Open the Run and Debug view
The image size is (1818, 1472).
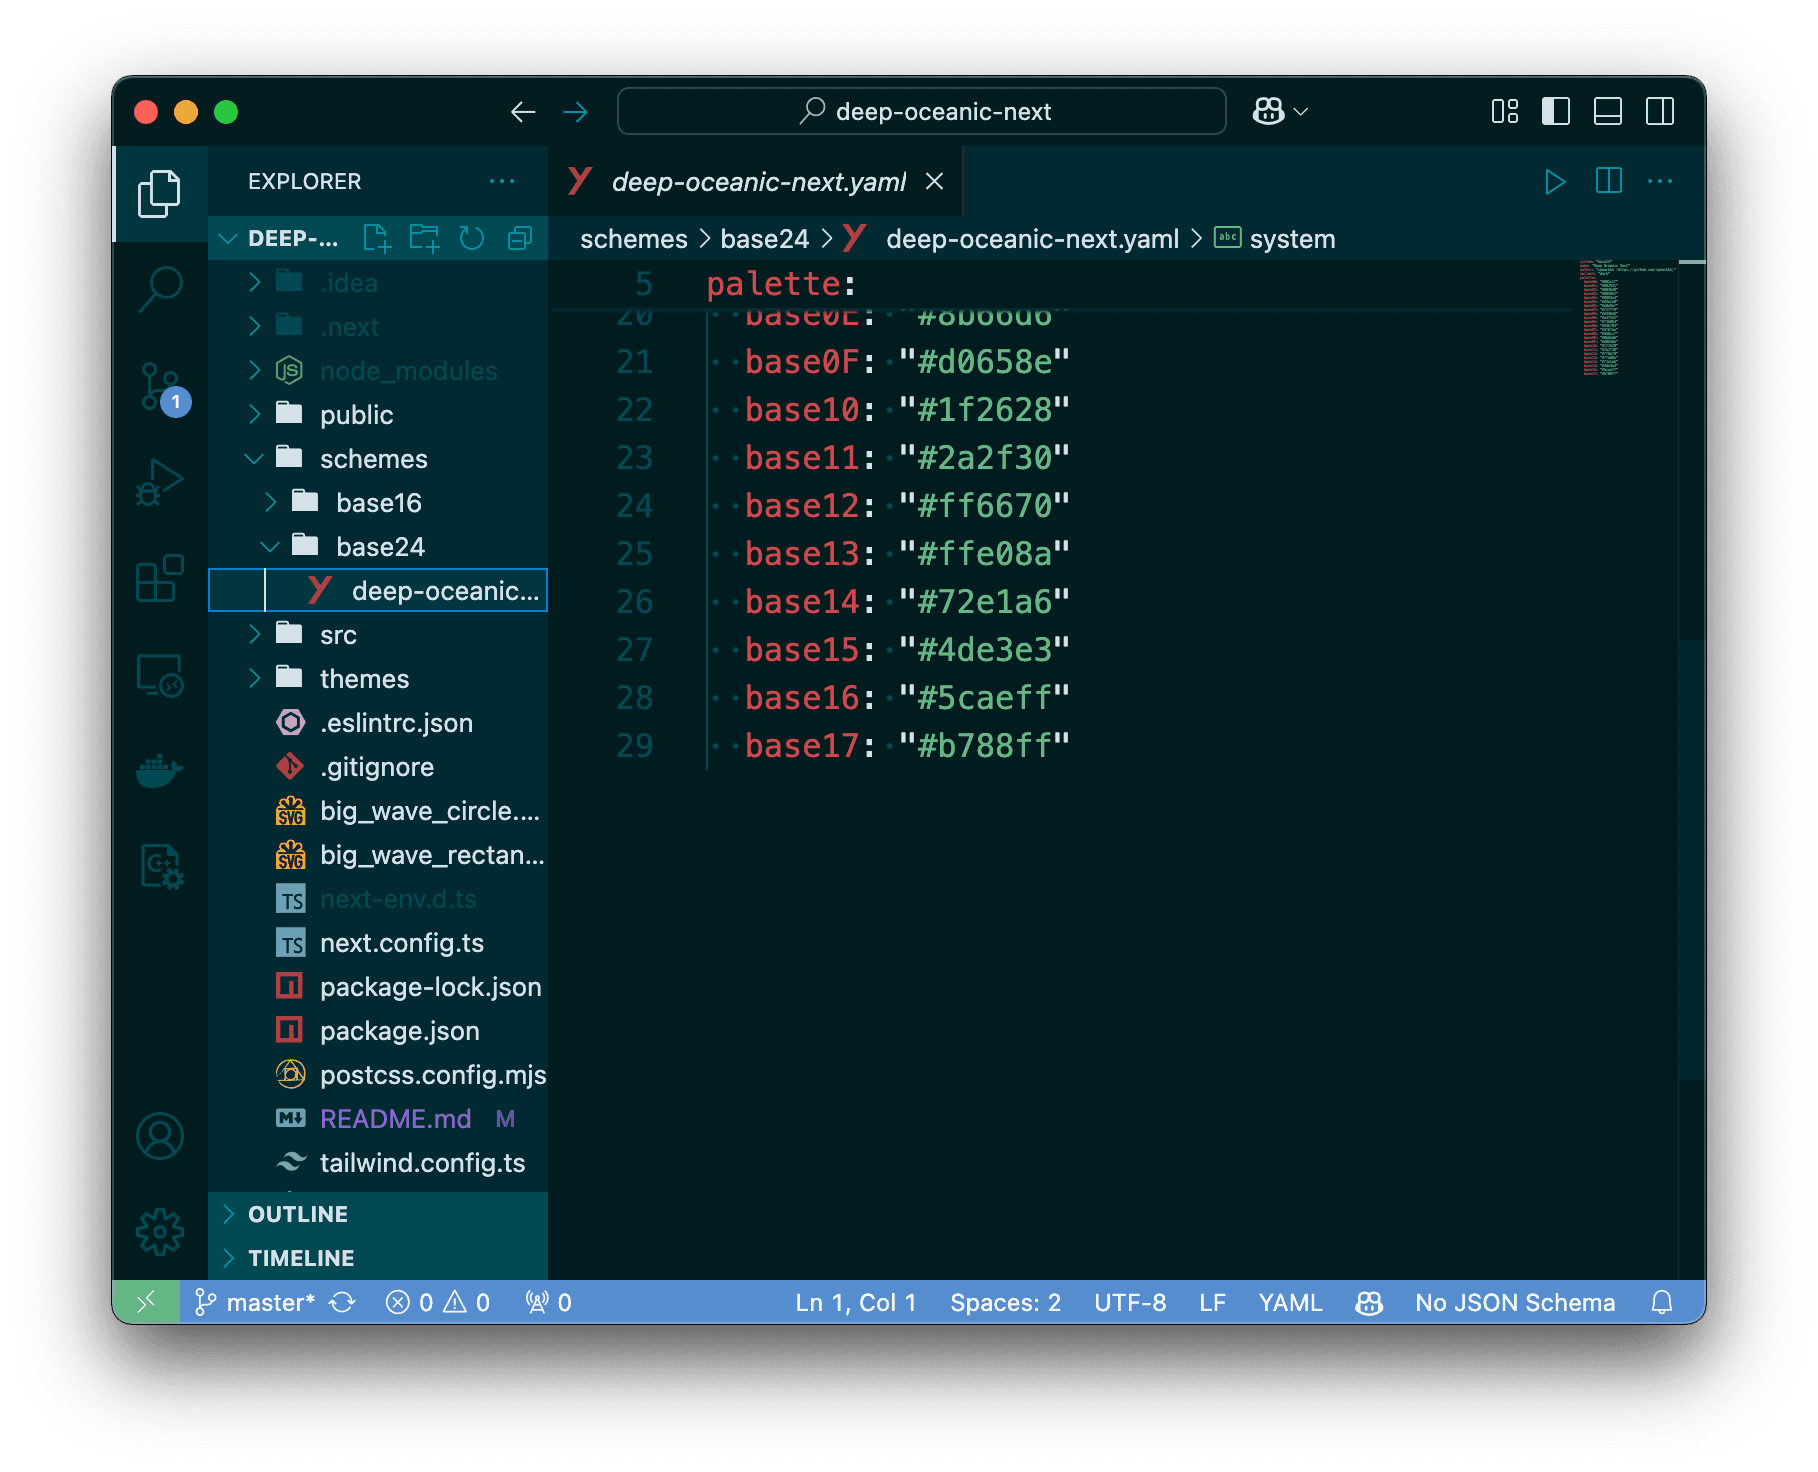pos(159,481)
